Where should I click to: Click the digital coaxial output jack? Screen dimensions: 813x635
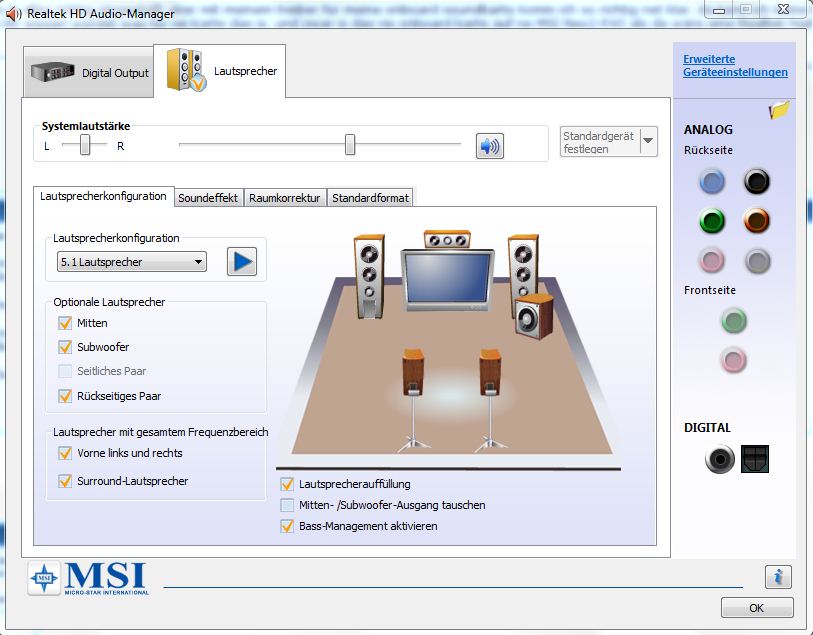[x=720, y=459]
